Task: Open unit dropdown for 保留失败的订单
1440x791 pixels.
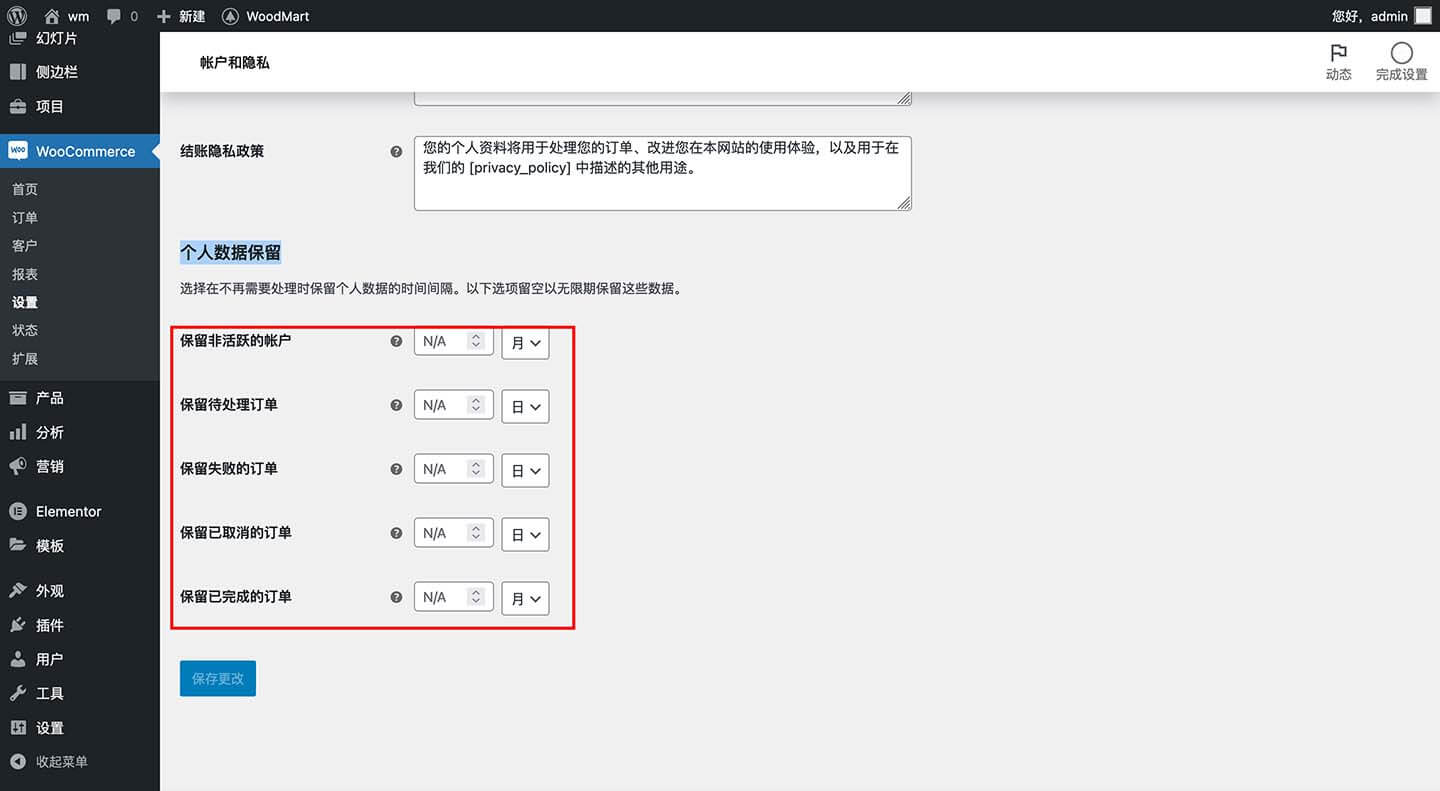Action: 525,471
